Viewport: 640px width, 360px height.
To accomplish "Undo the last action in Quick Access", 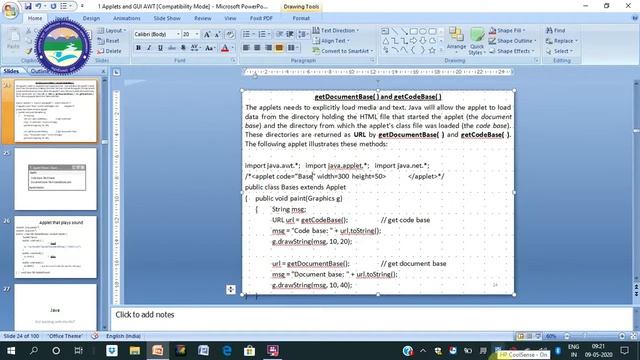I will pos(38,6).
